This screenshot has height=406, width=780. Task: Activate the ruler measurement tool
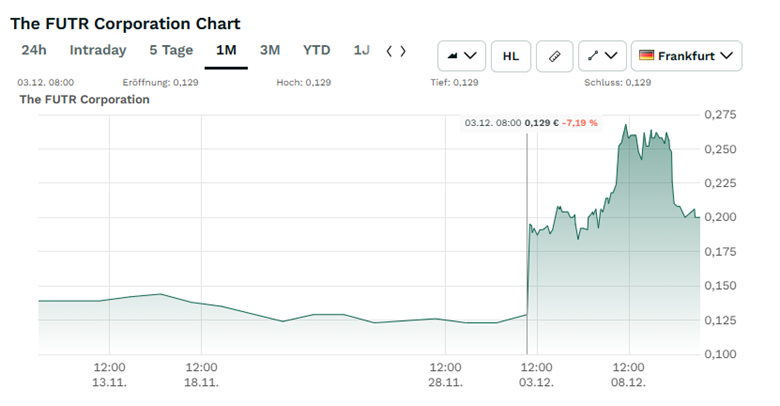[555, 56]
